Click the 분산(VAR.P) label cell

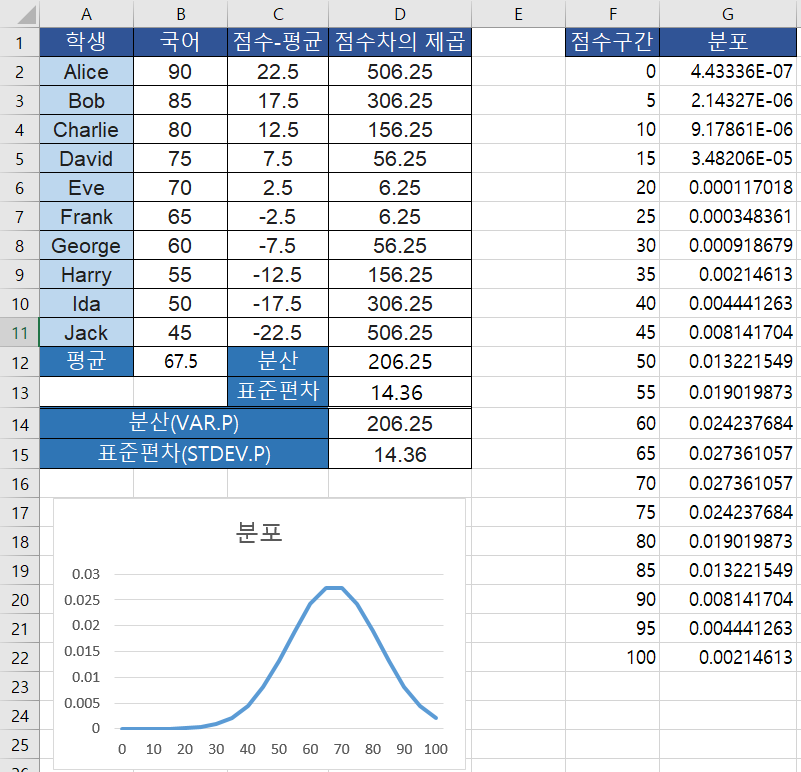pyautogui.click(x=184, y=424)
